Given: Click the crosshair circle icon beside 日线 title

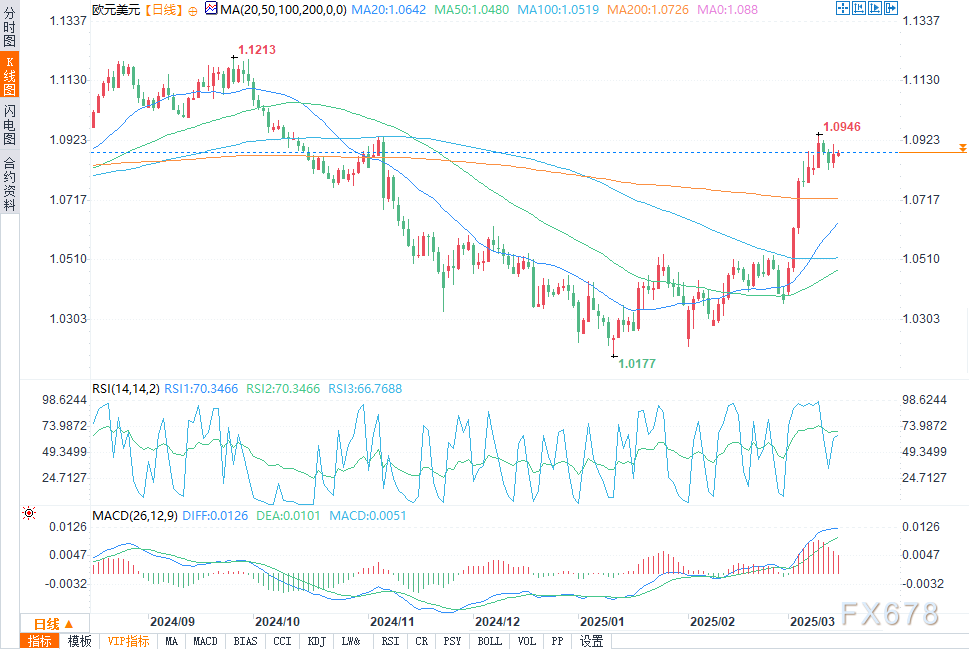Looking at the screenshot, I should coord(192,9).
